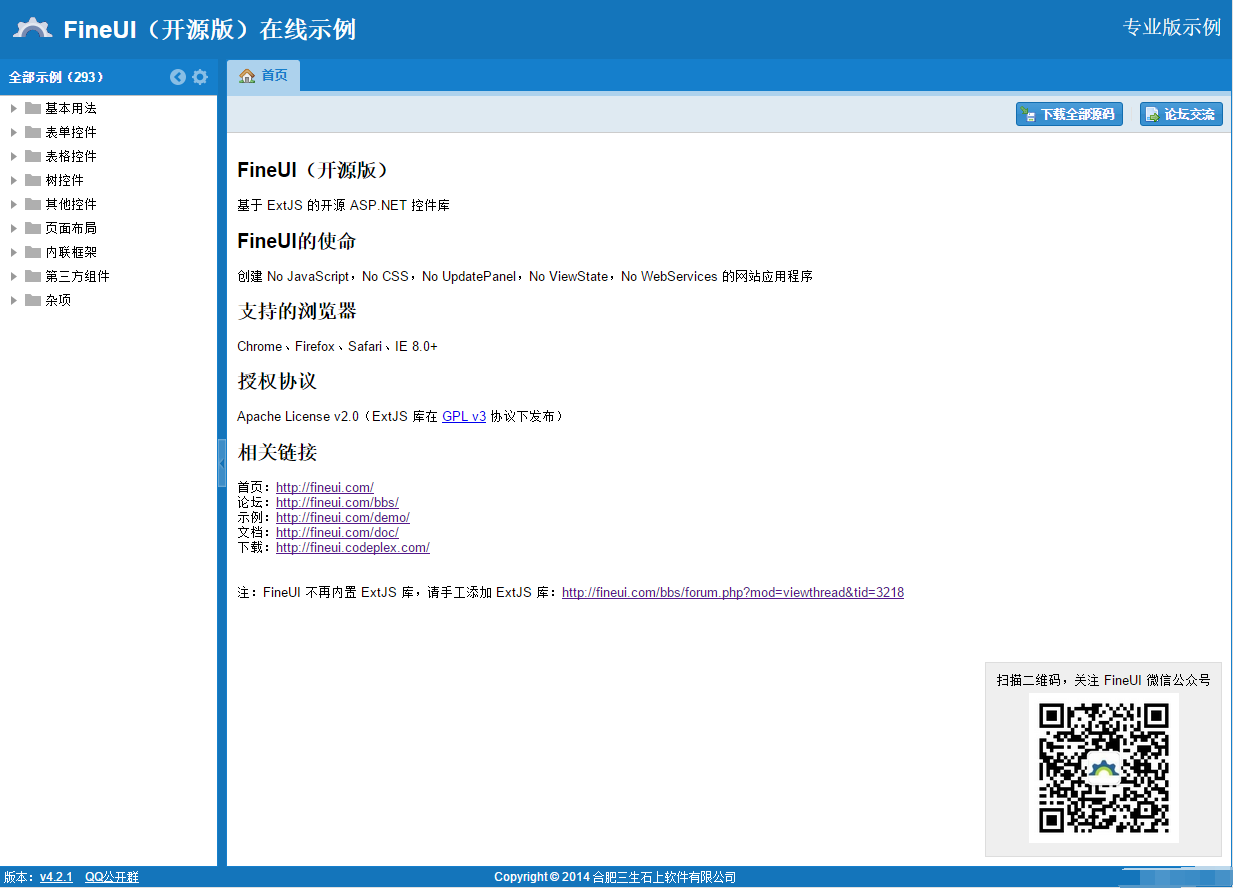Click the 表格控件 folder icon
Image resolution: width=1233 pixels, height=888 pixels.
click(33, 156)
